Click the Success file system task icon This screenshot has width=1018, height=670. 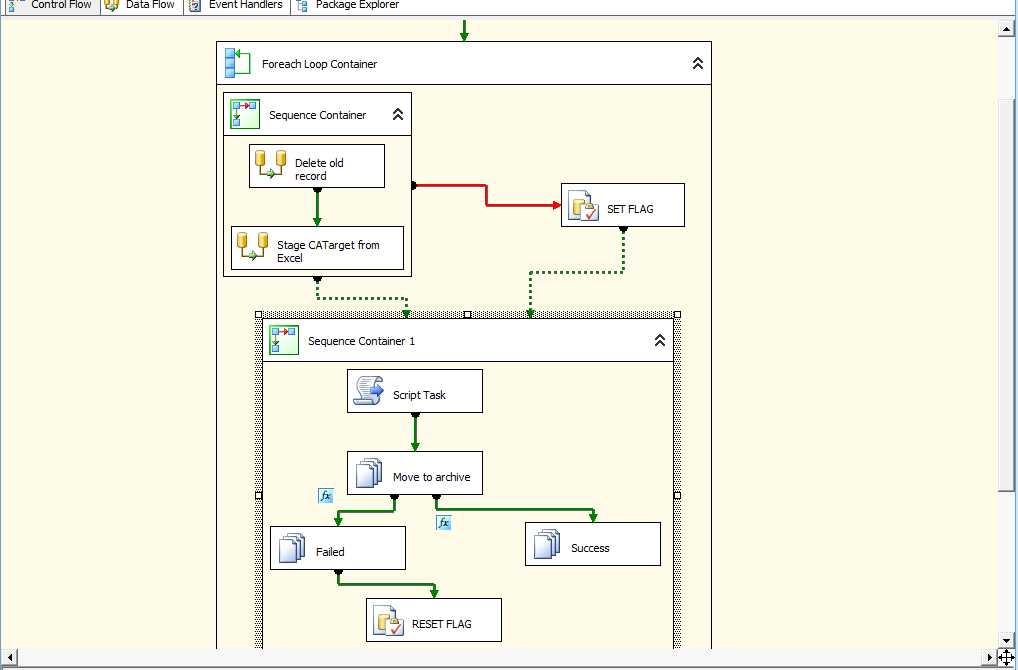[547, 544]
